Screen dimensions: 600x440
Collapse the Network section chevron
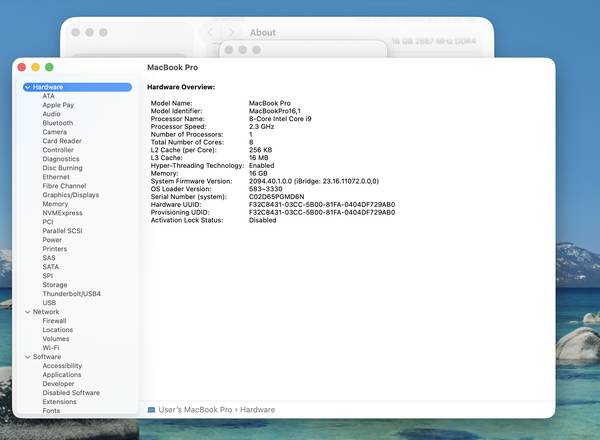click(27, 312)
